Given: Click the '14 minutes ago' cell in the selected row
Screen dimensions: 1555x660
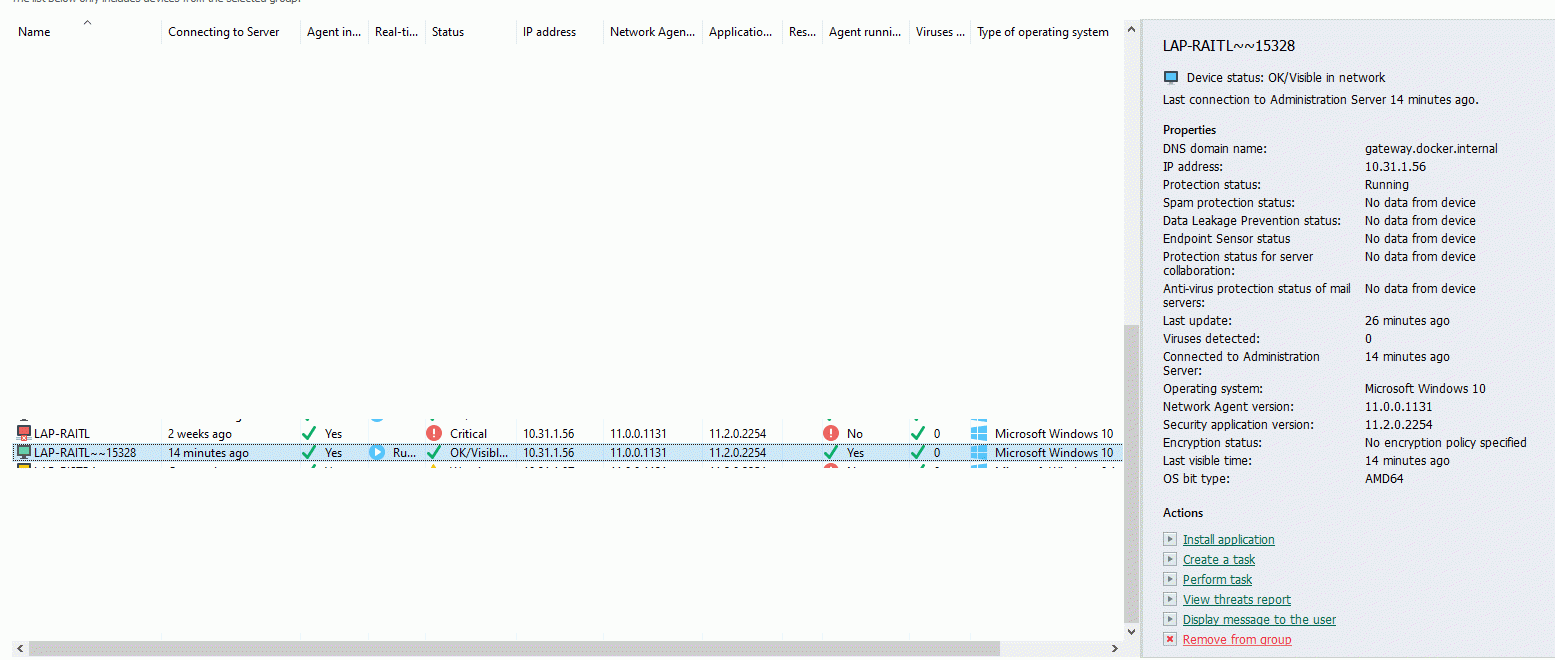Looking at the screenshot, I should pos(208,452).
